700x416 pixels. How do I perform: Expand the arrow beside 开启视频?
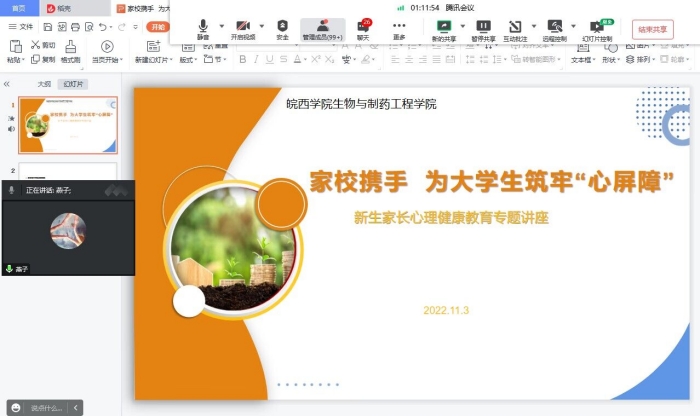pos(262,25)
